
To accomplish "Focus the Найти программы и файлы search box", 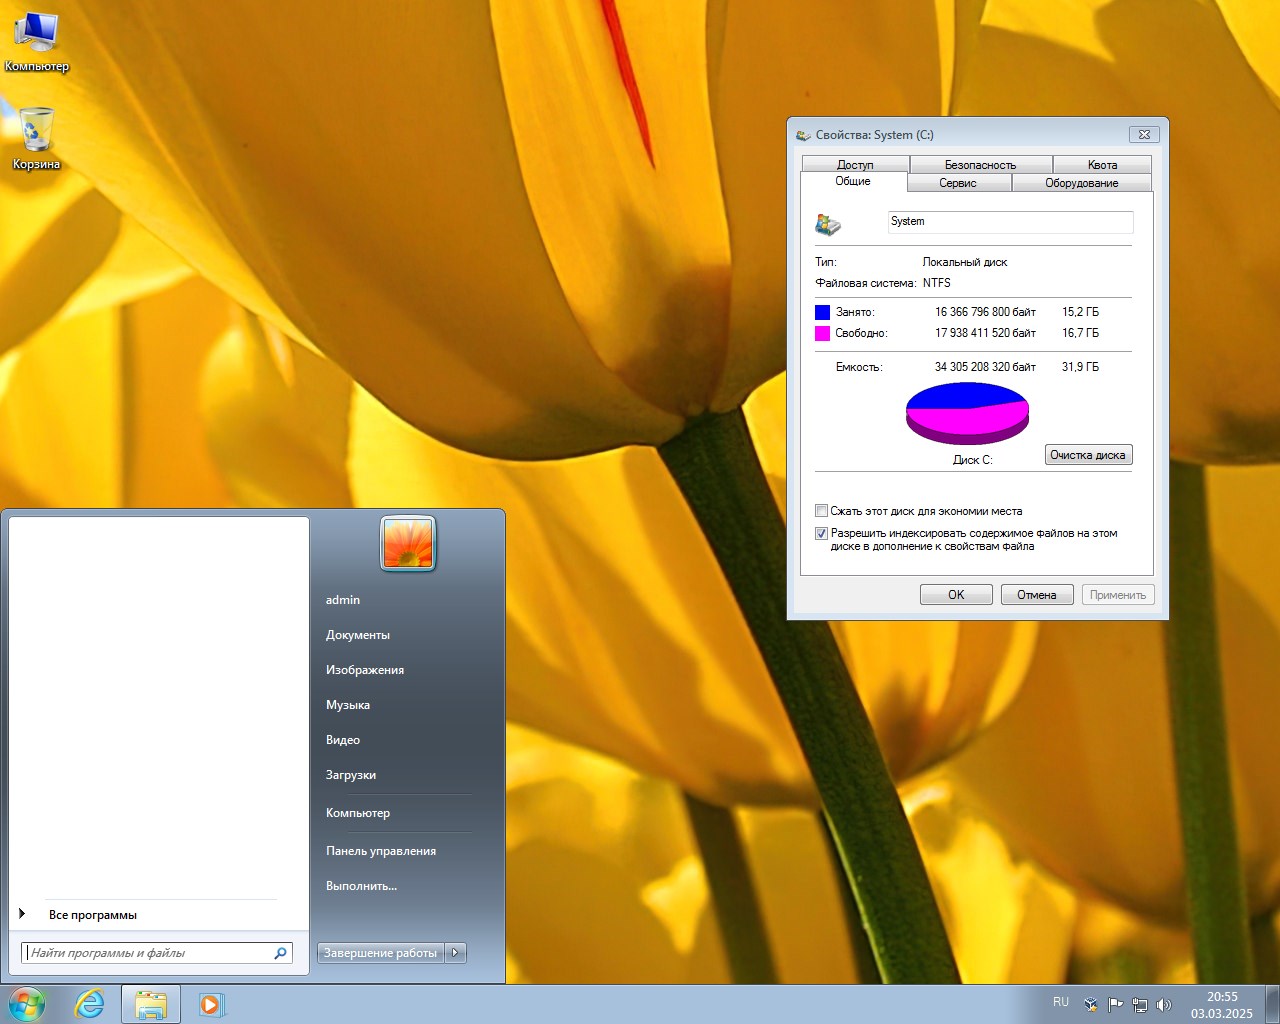I will [150, 953].
